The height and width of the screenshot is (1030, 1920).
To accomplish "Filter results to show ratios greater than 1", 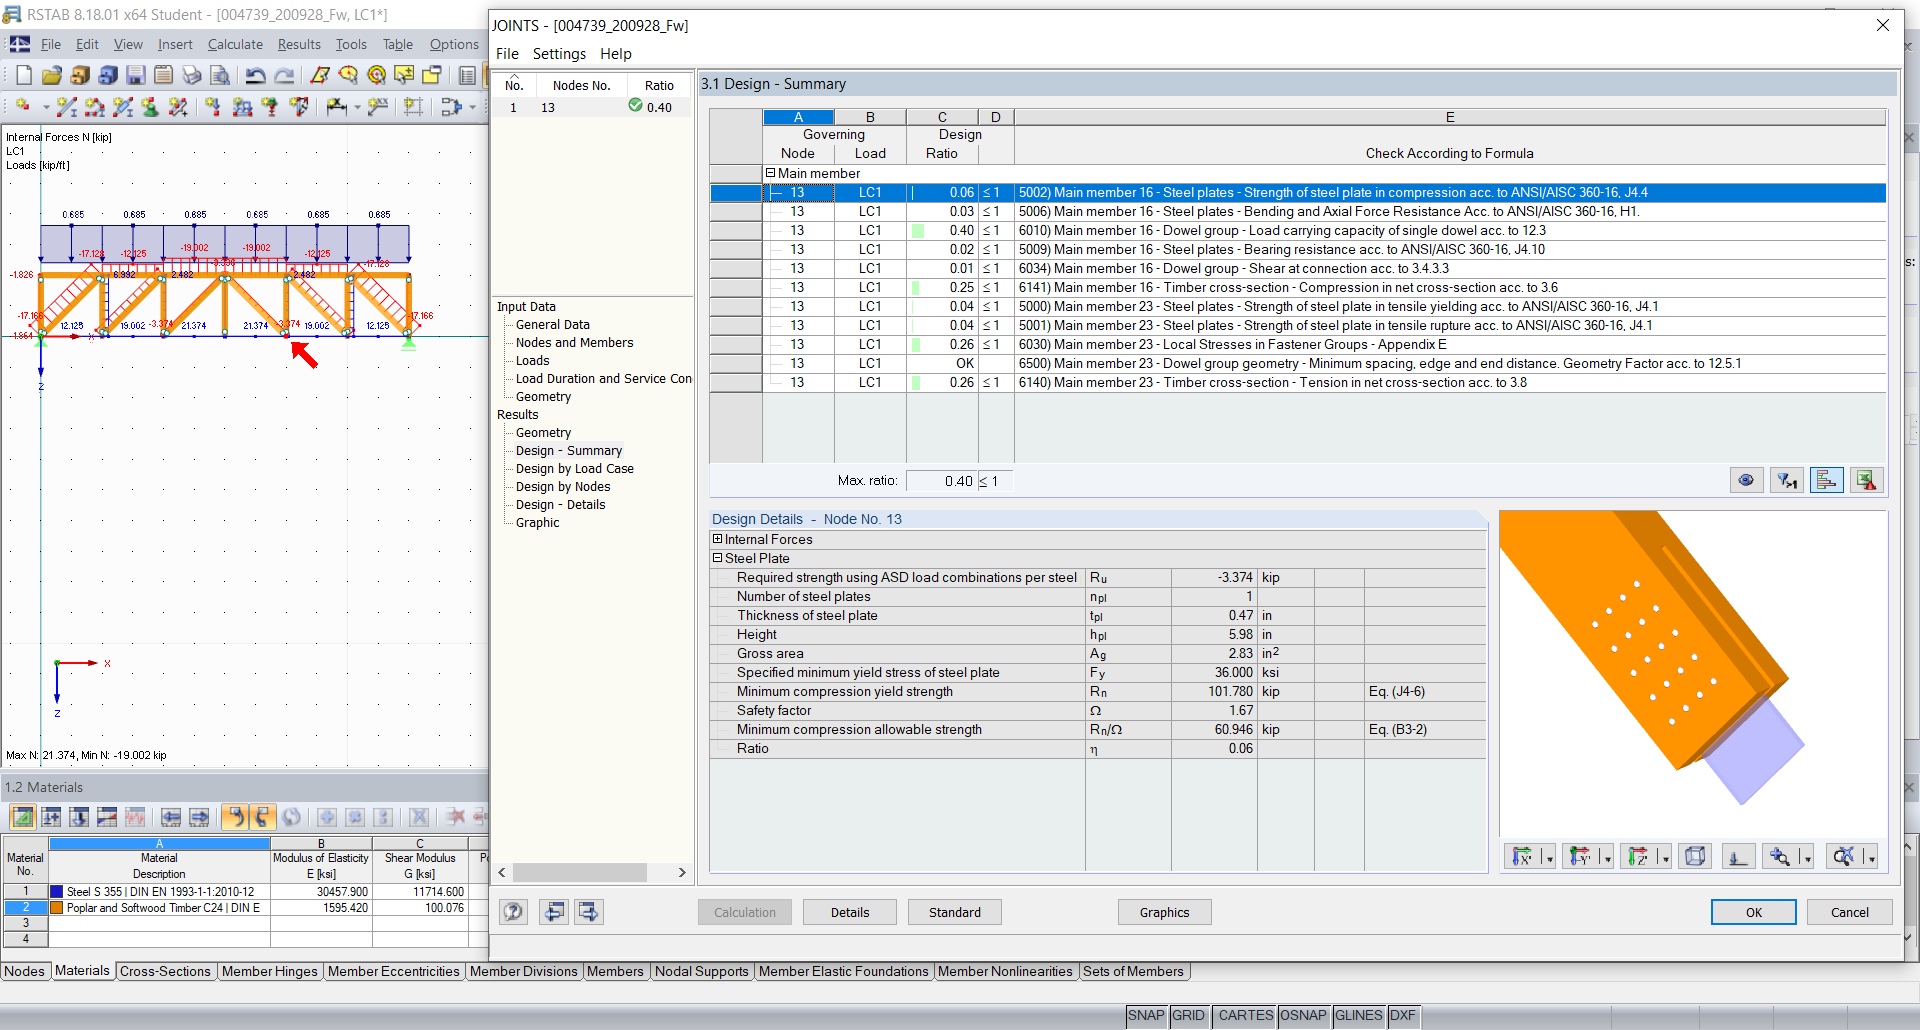I will [1787, 480].
